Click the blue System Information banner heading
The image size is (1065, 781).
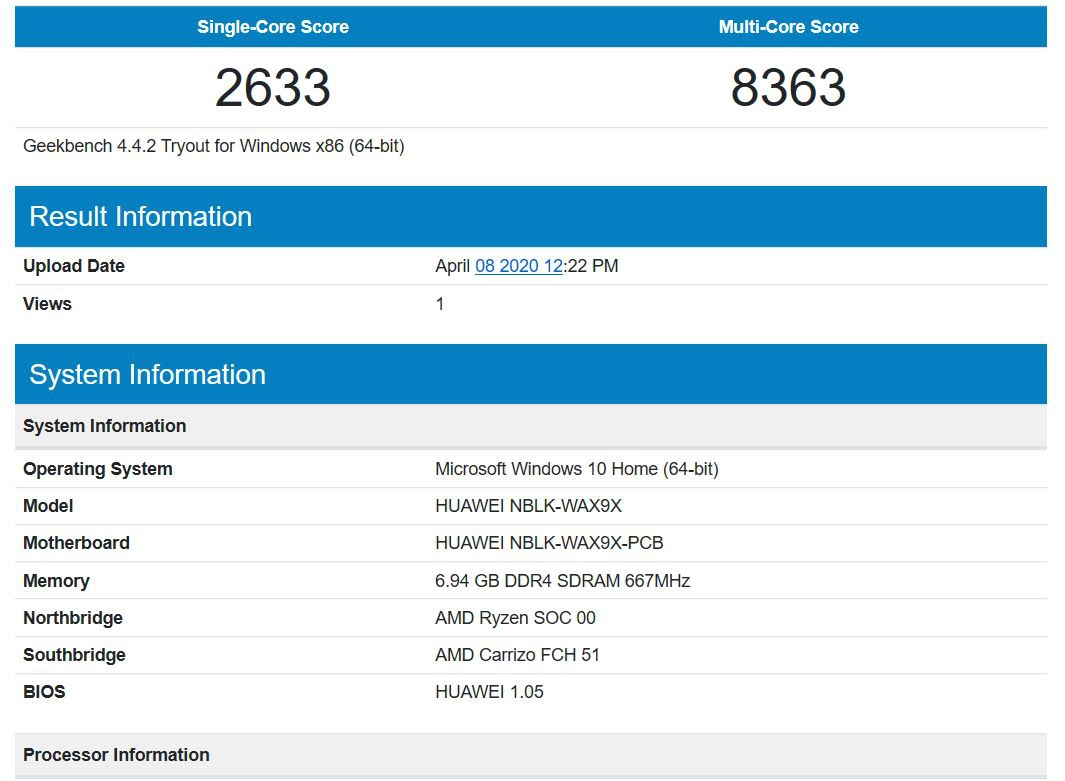147,374
